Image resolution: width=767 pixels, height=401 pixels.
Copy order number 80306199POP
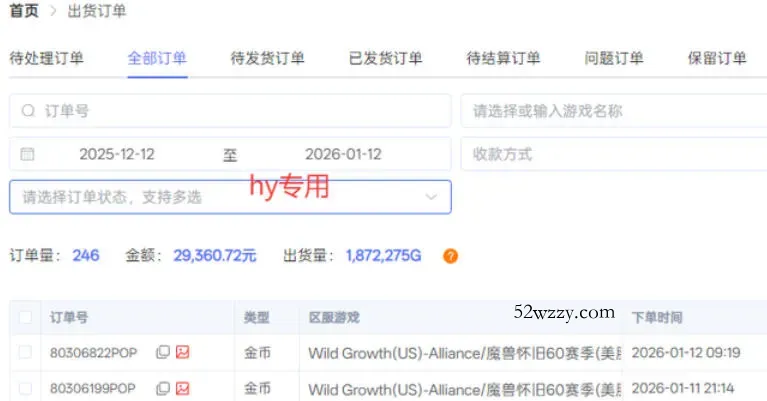[x=162, y=388]
